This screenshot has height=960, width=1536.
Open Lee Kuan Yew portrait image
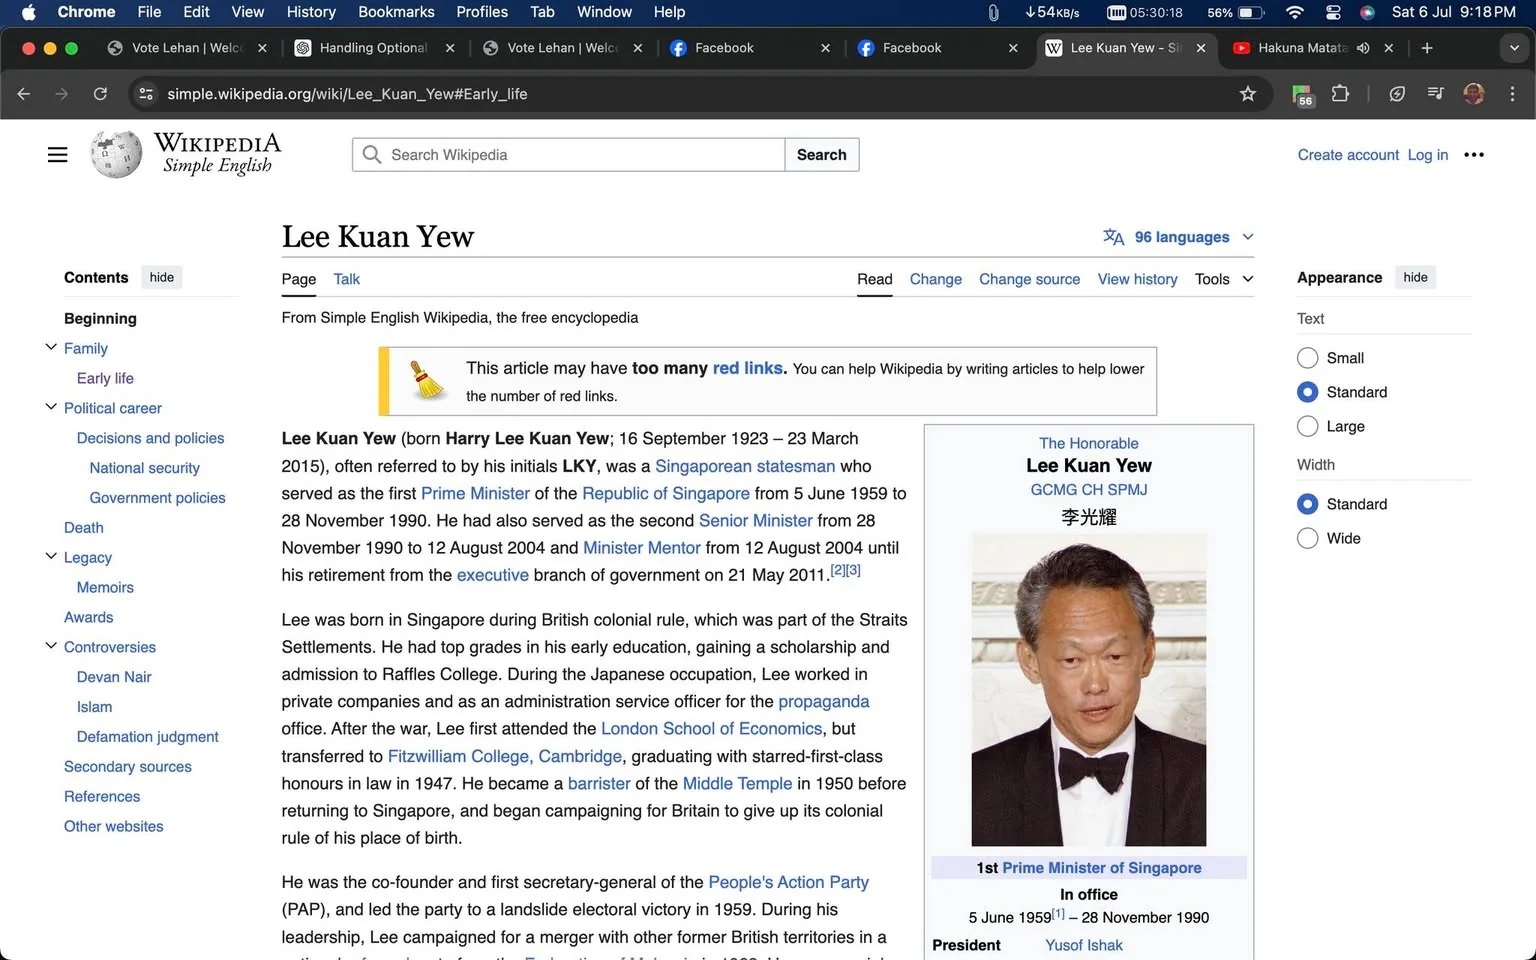[1089, 690]
